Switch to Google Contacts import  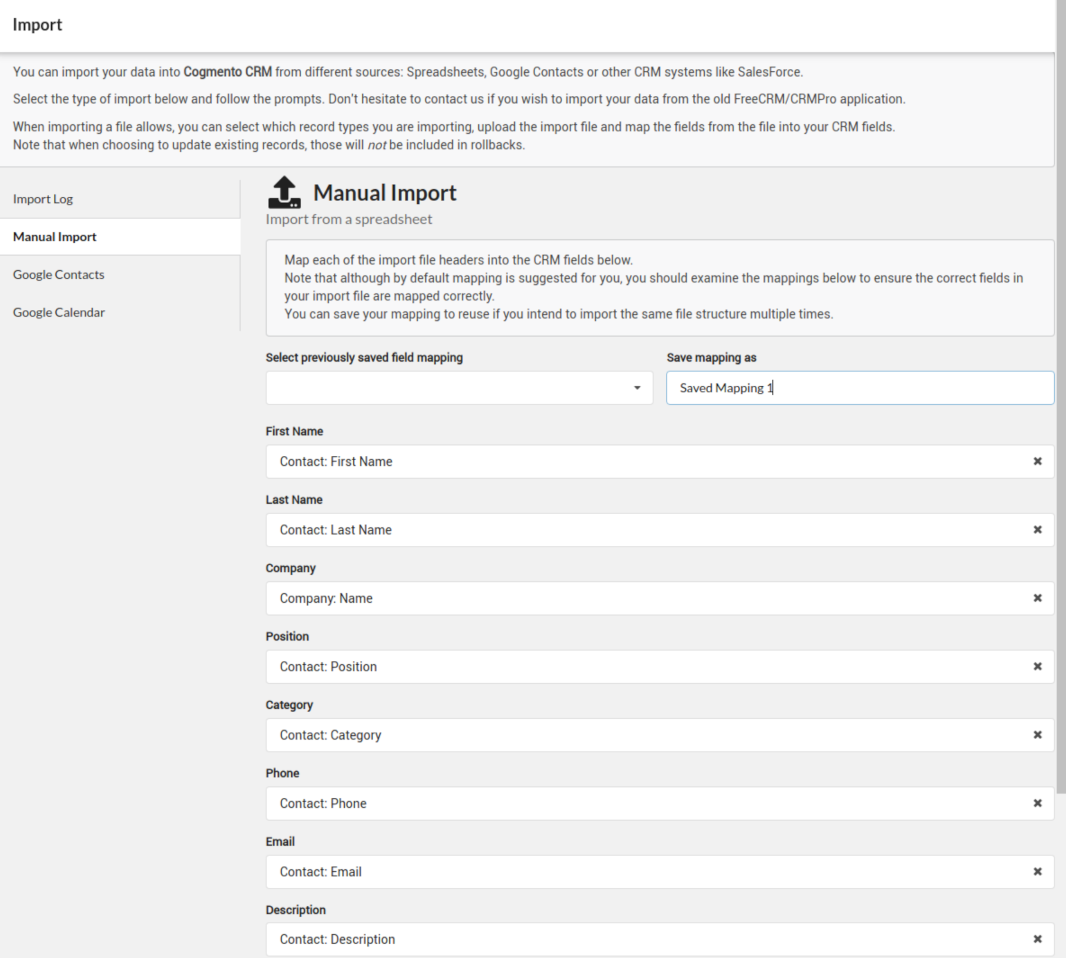[59, 275]
